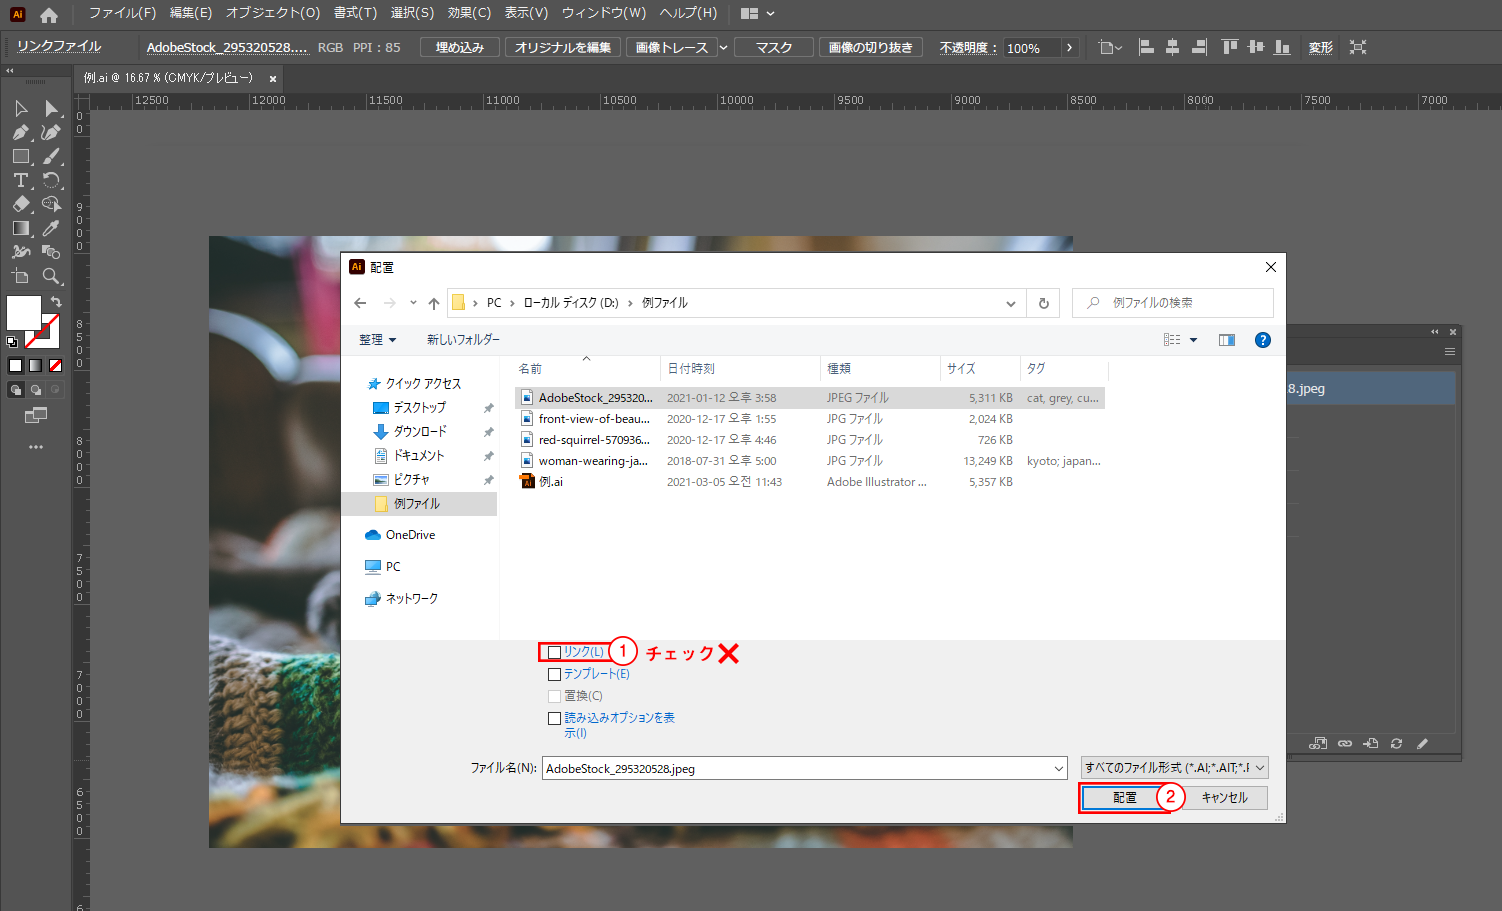Open workspace switcher dropdown

click(758, 14)
